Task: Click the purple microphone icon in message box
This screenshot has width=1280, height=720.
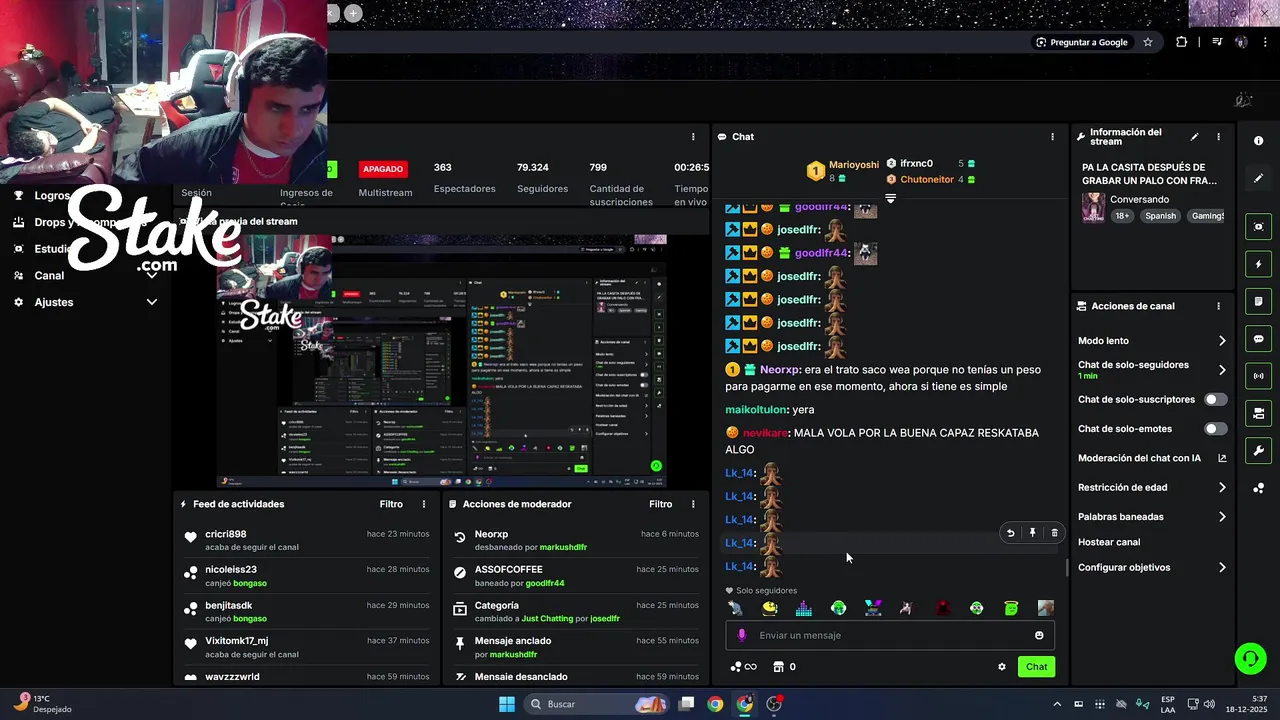Action: 741,635
